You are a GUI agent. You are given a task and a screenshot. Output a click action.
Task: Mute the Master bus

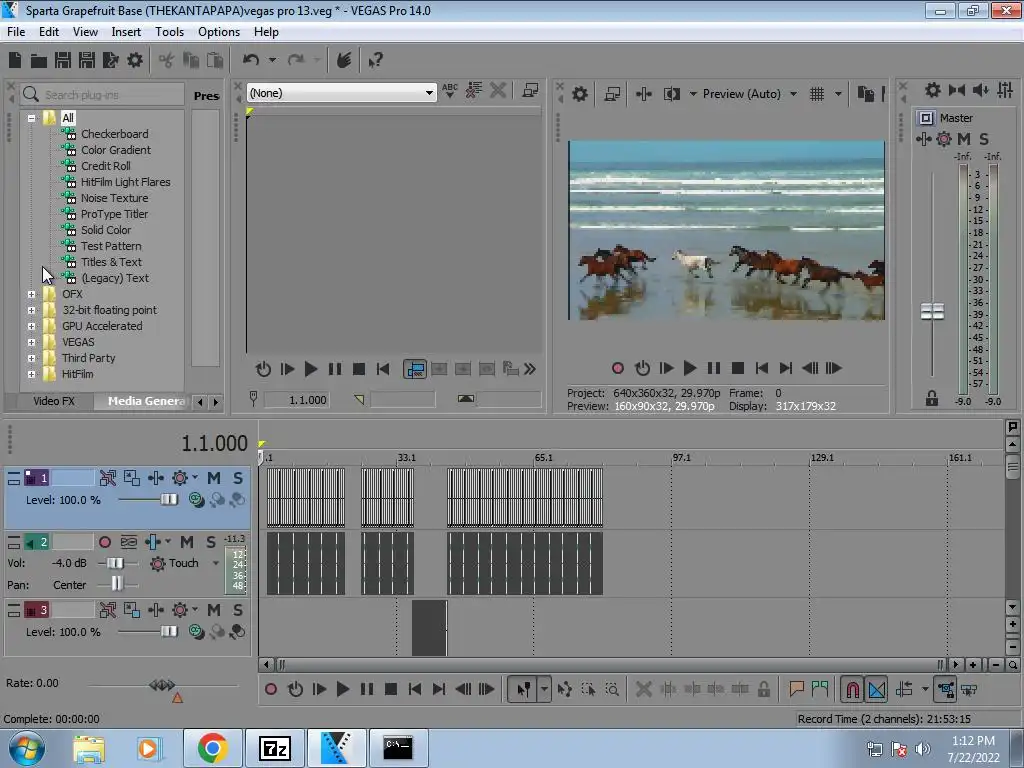964,139
